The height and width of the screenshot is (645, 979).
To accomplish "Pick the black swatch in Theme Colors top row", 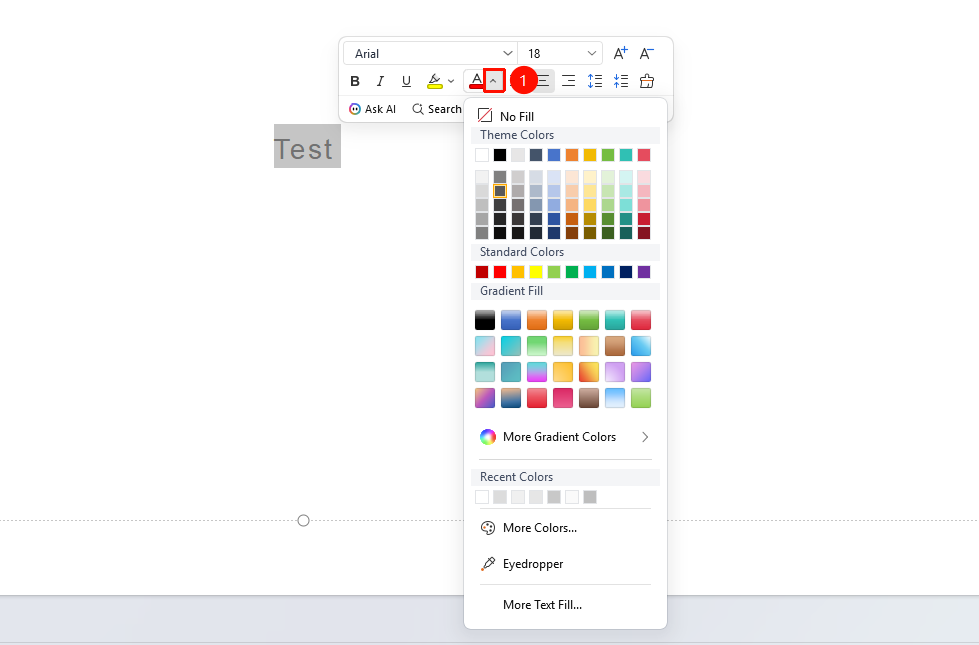I will click(499, 155).
